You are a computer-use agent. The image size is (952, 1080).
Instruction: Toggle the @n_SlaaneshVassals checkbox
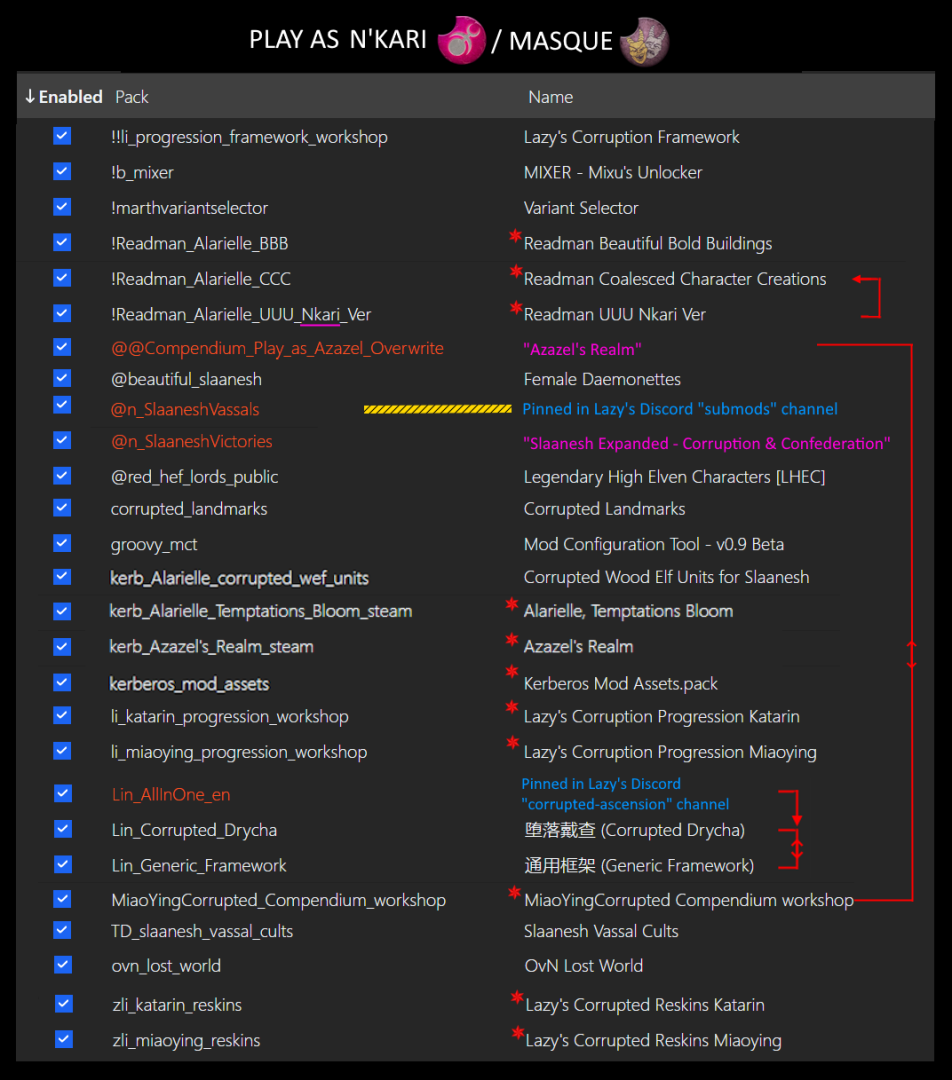click(62, 405)
